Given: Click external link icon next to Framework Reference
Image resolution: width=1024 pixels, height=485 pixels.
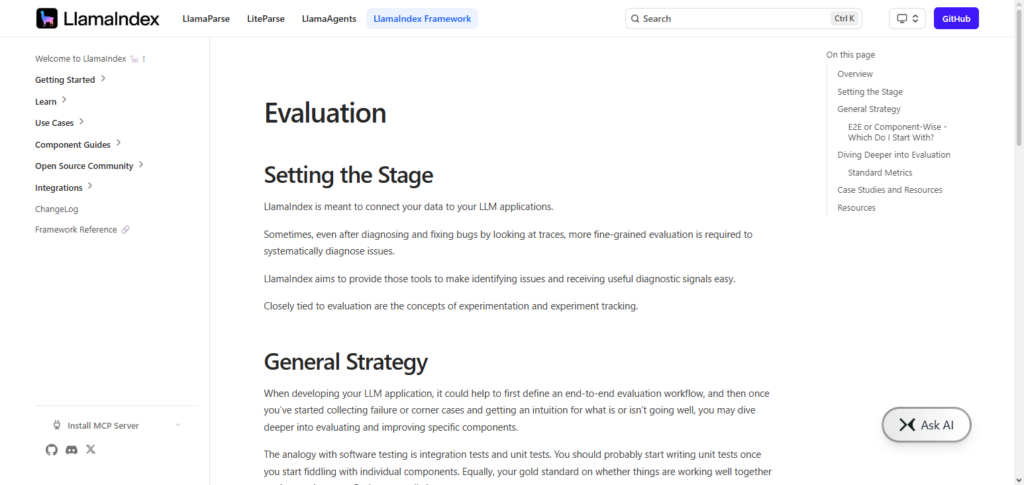Looking at the screenshot, I should (125, 230).
